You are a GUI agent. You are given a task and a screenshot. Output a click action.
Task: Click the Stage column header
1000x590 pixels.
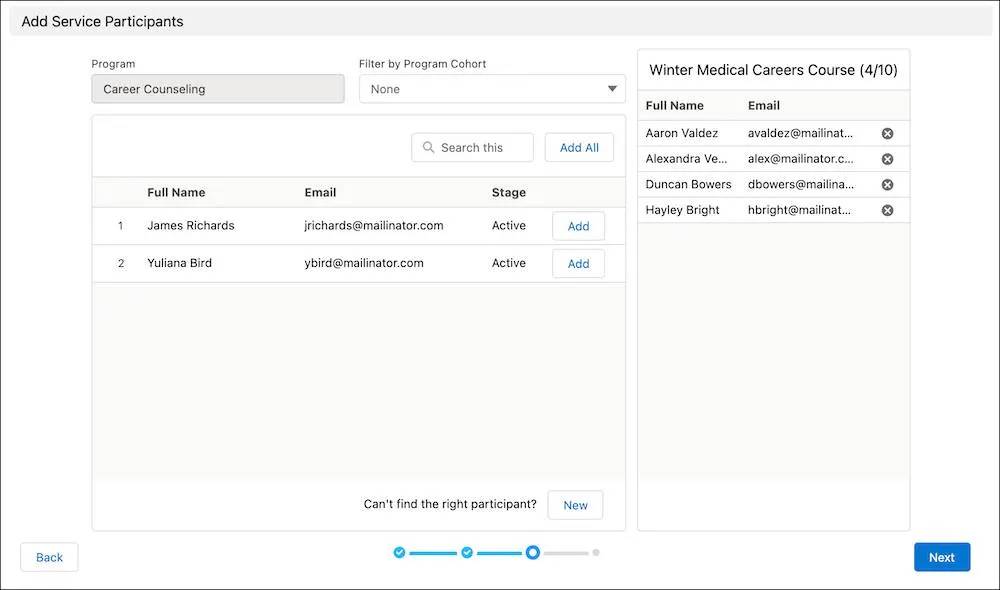[508, 192]
